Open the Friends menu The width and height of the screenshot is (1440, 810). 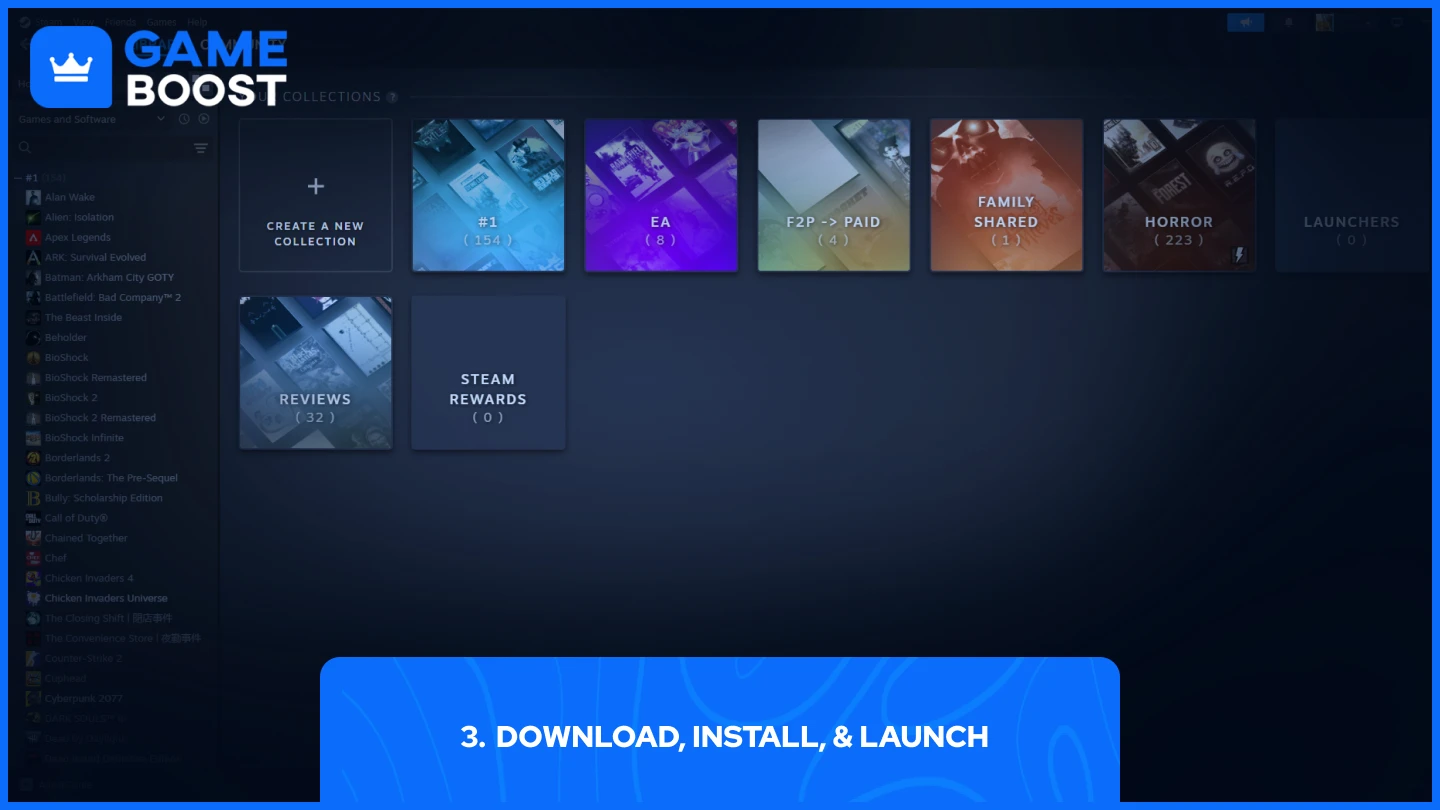click(120, 22)
